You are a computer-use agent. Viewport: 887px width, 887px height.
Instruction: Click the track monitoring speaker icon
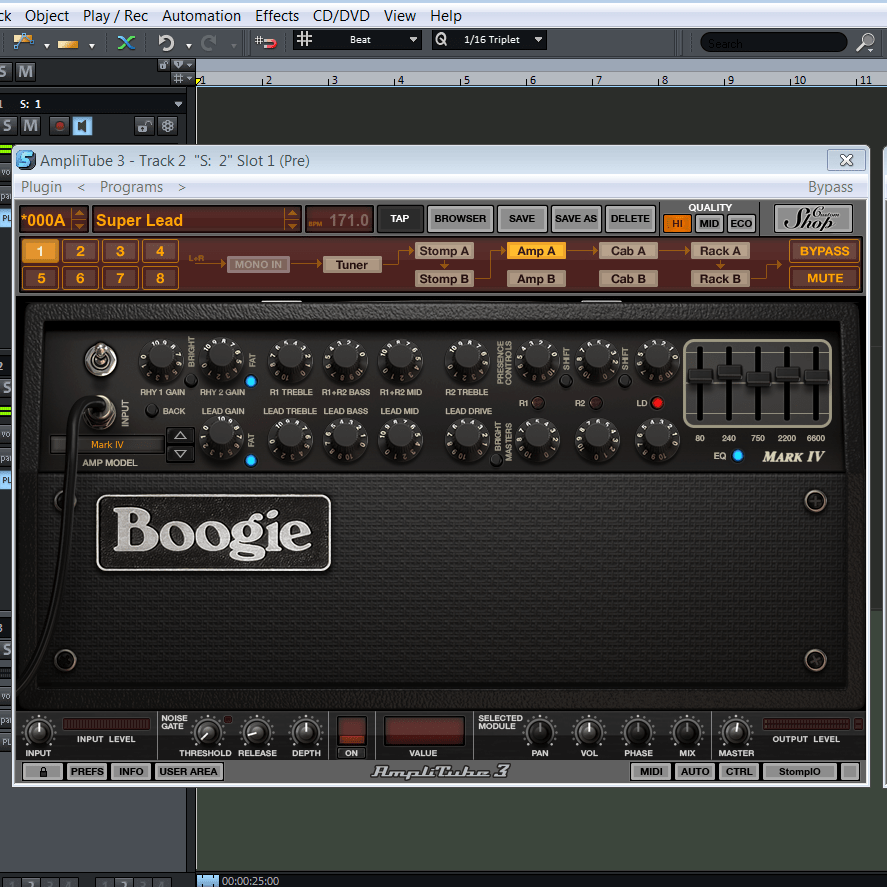82,125
